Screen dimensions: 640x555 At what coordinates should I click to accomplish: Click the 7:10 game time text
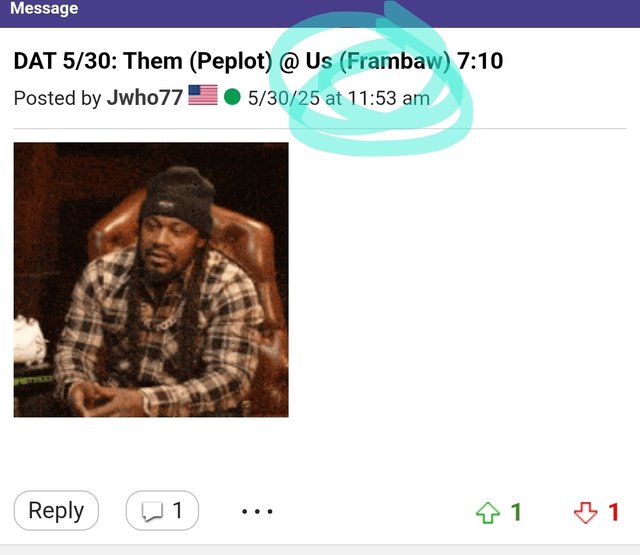click(x=480, y=61)
